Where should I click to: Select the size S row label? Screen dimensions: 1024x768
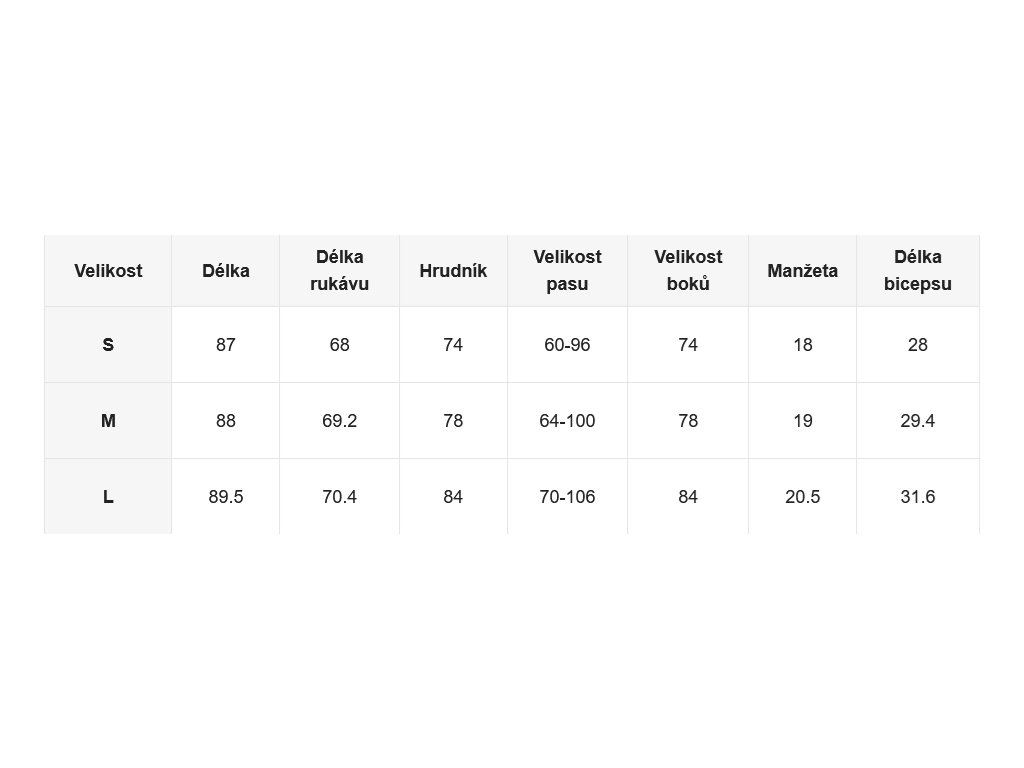[x=108, y=345]
